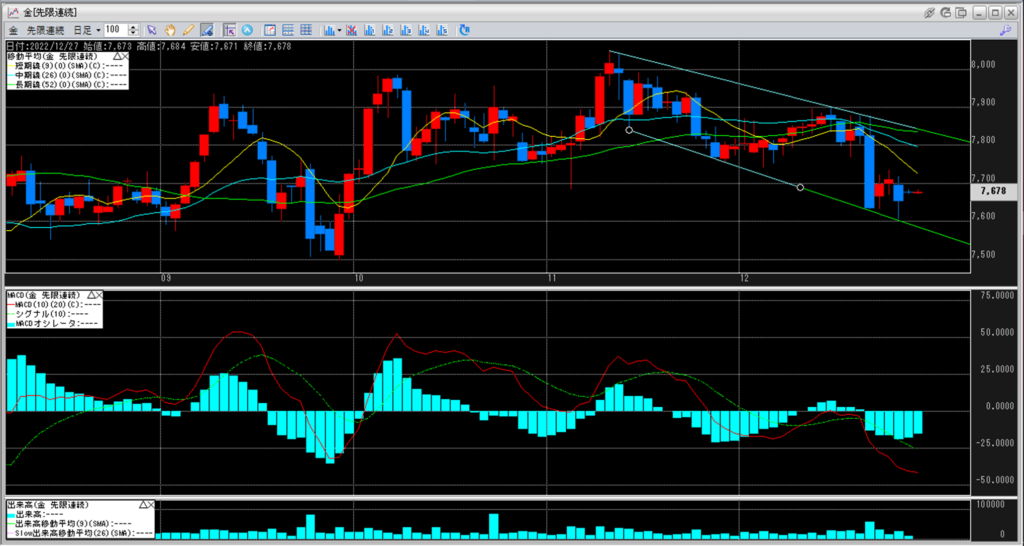
Task: Click the 金[先限連続] window title
Action: coord(50,12)
